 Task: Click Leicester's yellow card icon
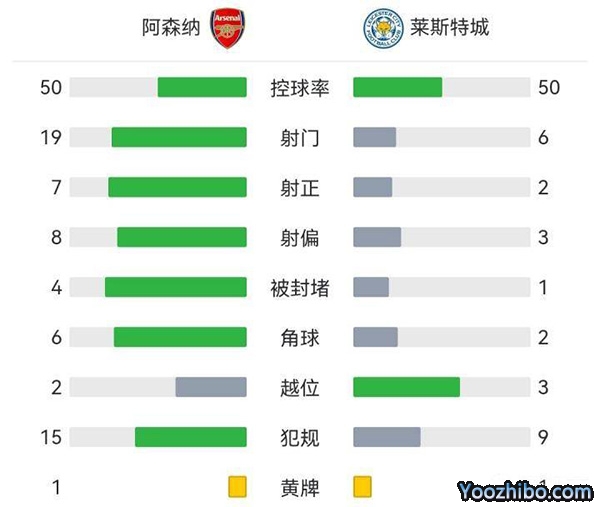pos(362,487)
